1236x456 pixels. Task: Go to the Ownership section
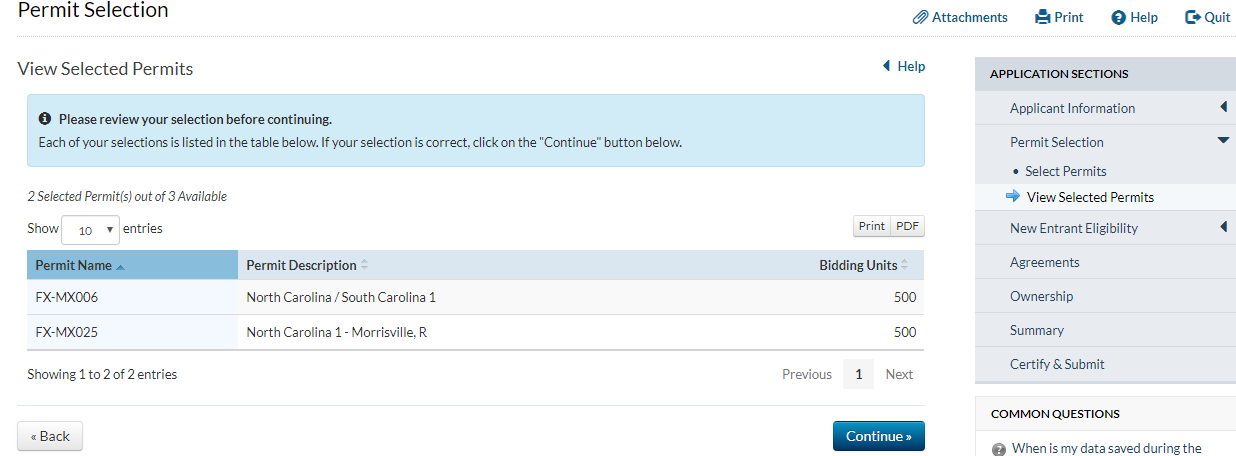[1041, 296]
